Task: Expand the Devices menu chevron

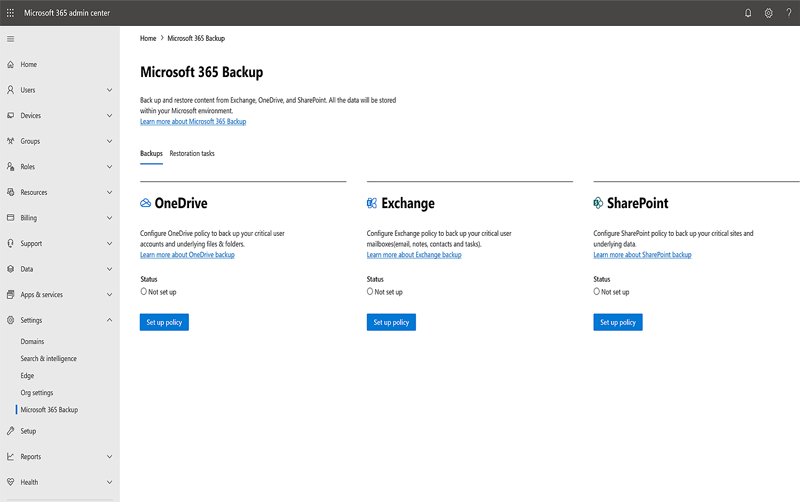Action: point(109,115)
